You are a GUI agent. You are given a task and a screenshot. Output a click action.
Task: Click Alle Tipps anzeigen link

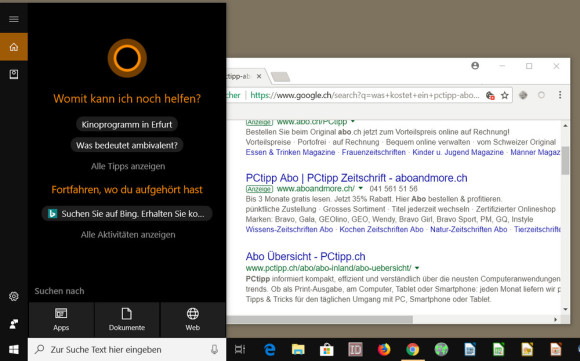pyautogui.click(x=128, y=166)
